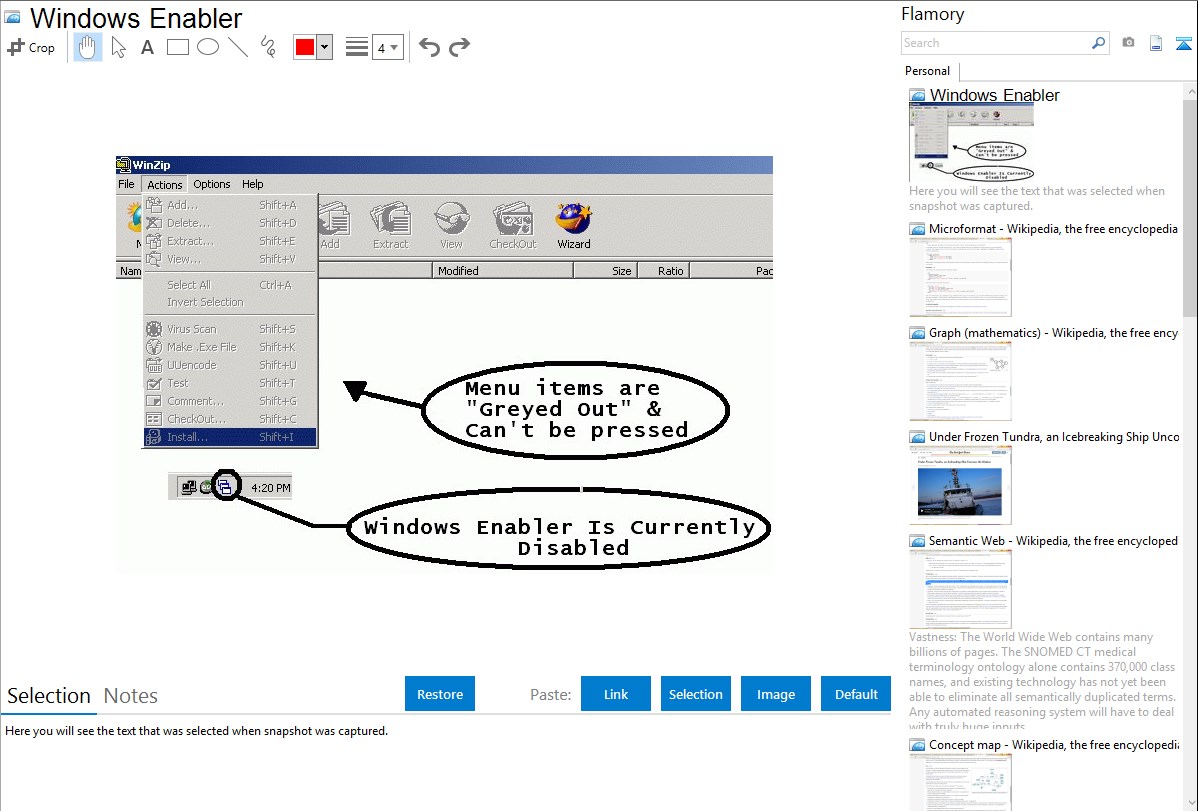1198x811 pixels.
Task: Click the snapshot icon beside main title
Action: tap(12, 17)
